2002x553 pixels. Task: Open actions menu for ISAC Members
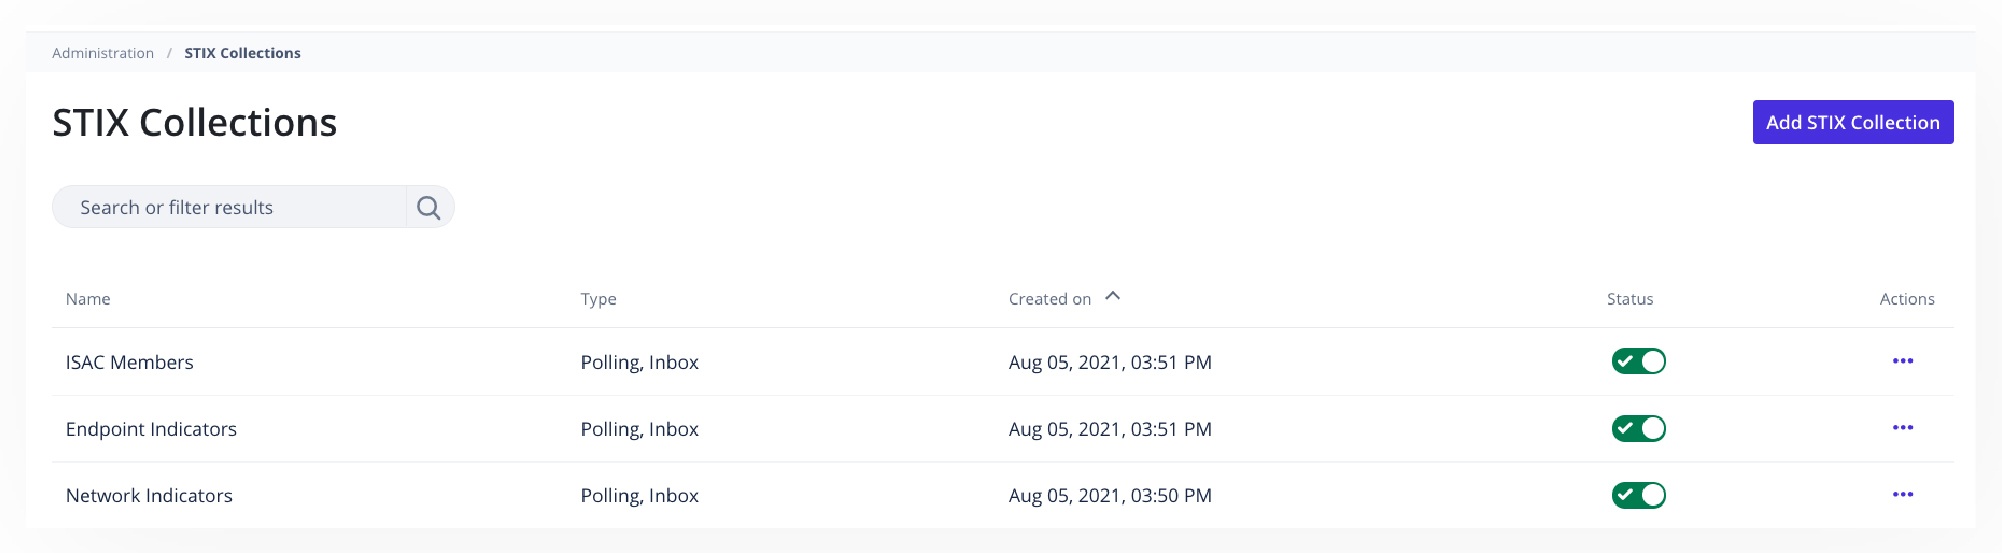point(1902,361)
